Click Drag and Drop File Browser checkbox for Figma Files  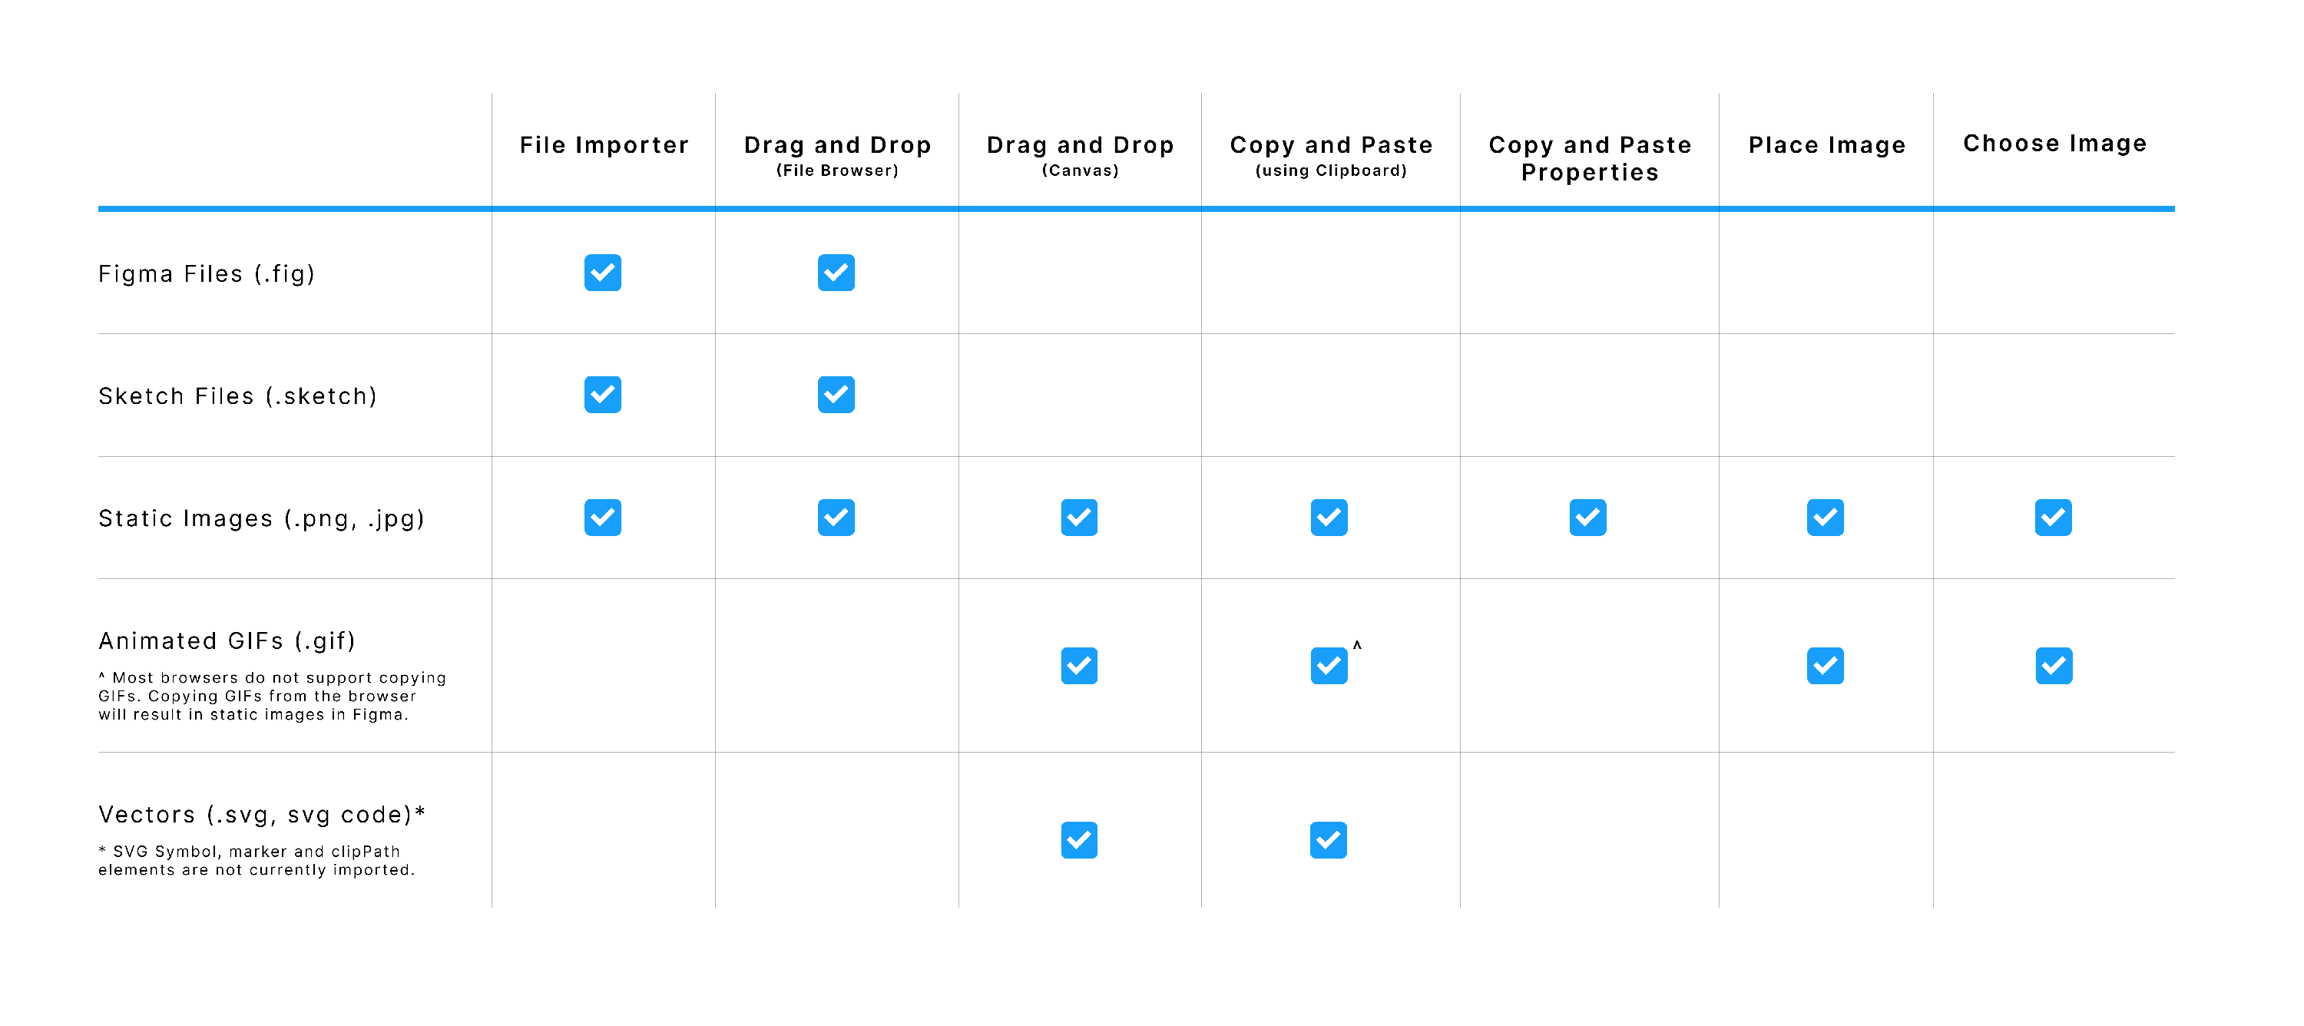tap(836, 273)
